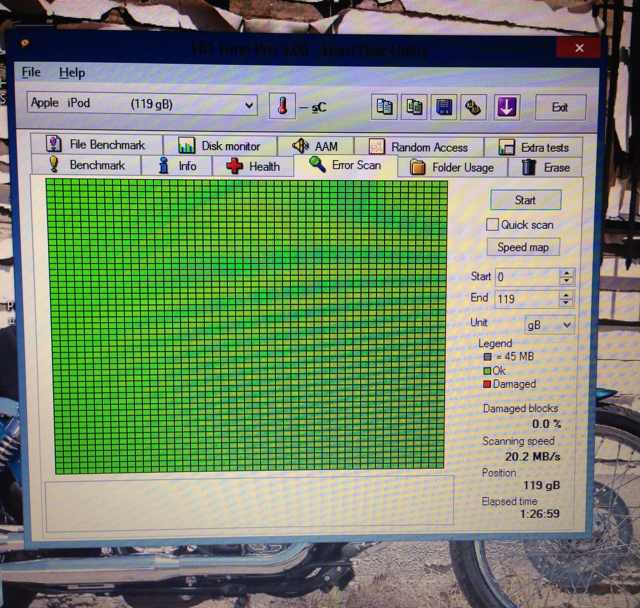Open the File menu
This screenshot has height=608, width=640.
[31, 72]
